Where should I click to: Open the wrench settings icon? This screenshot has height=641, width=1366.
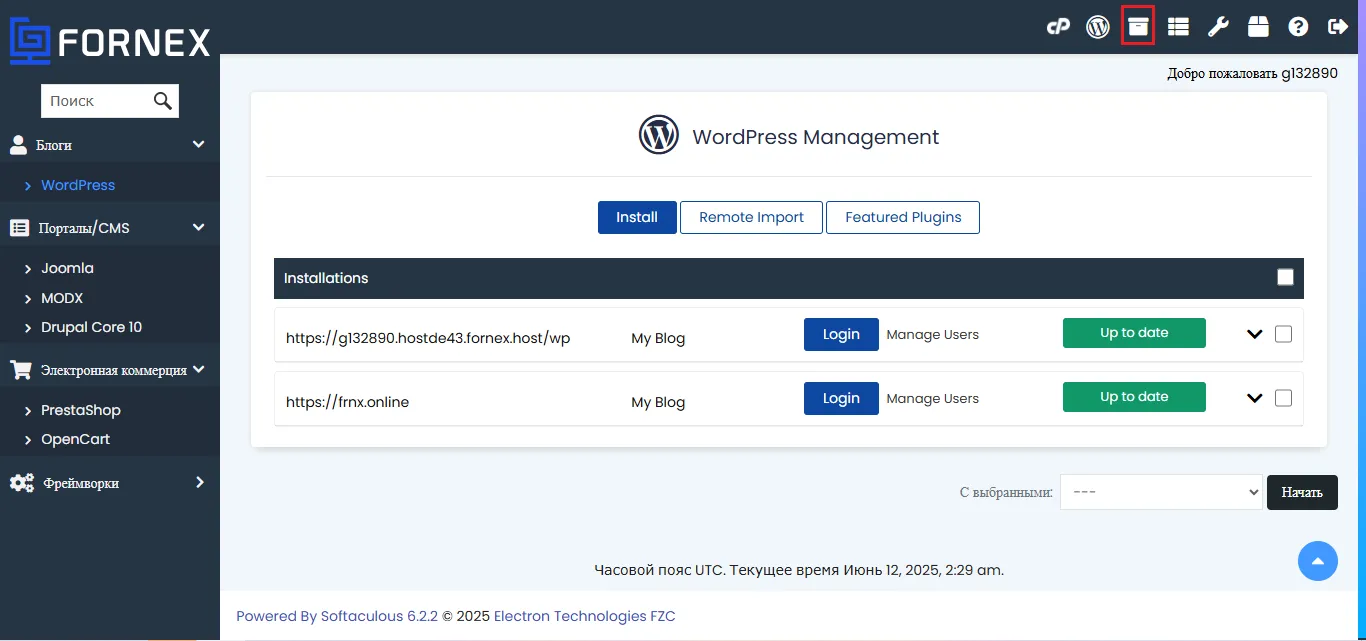[x=1218, y=27]
